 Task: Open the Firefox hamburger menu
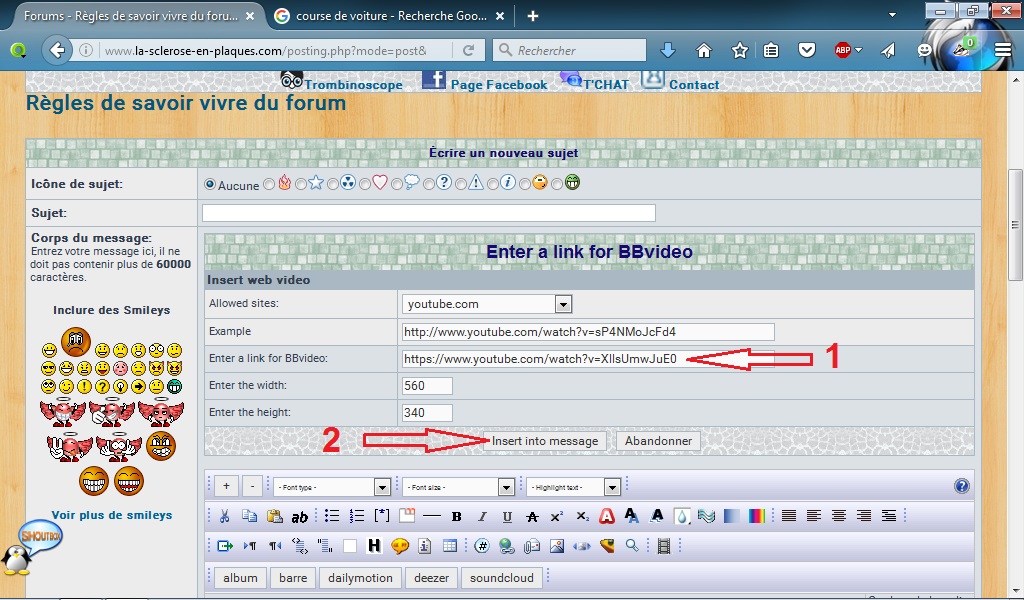pos(1003,50)
